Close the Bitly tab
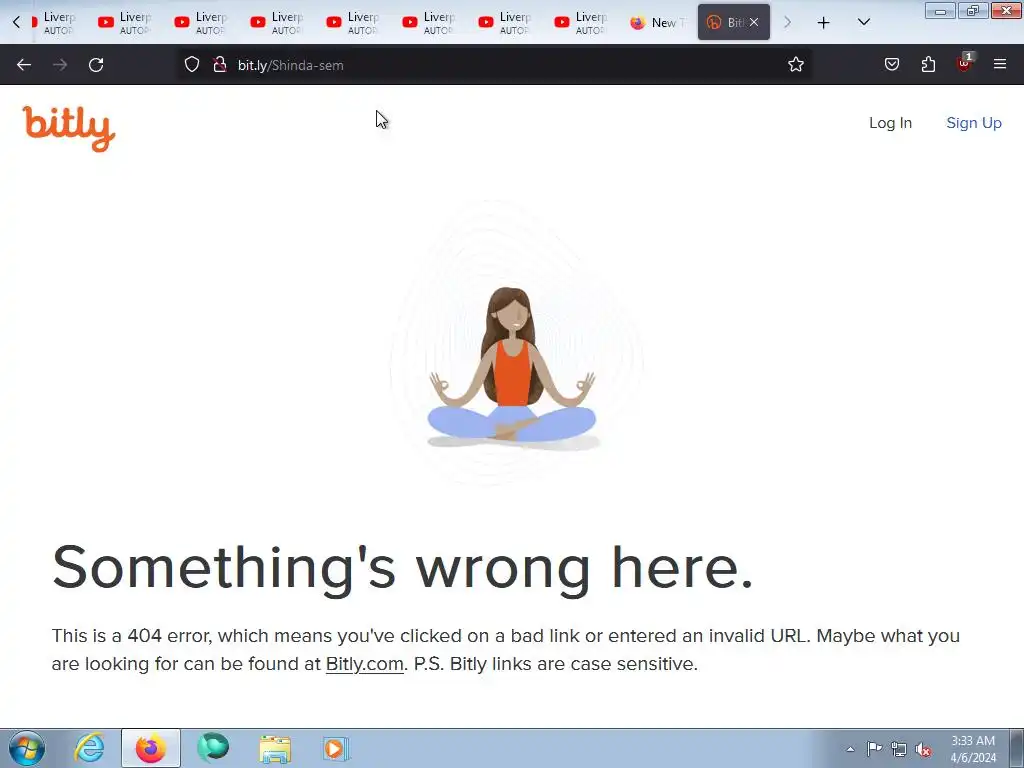This screenshot has width=1024, height=768. pyautogui.click(x=754, y=22)
